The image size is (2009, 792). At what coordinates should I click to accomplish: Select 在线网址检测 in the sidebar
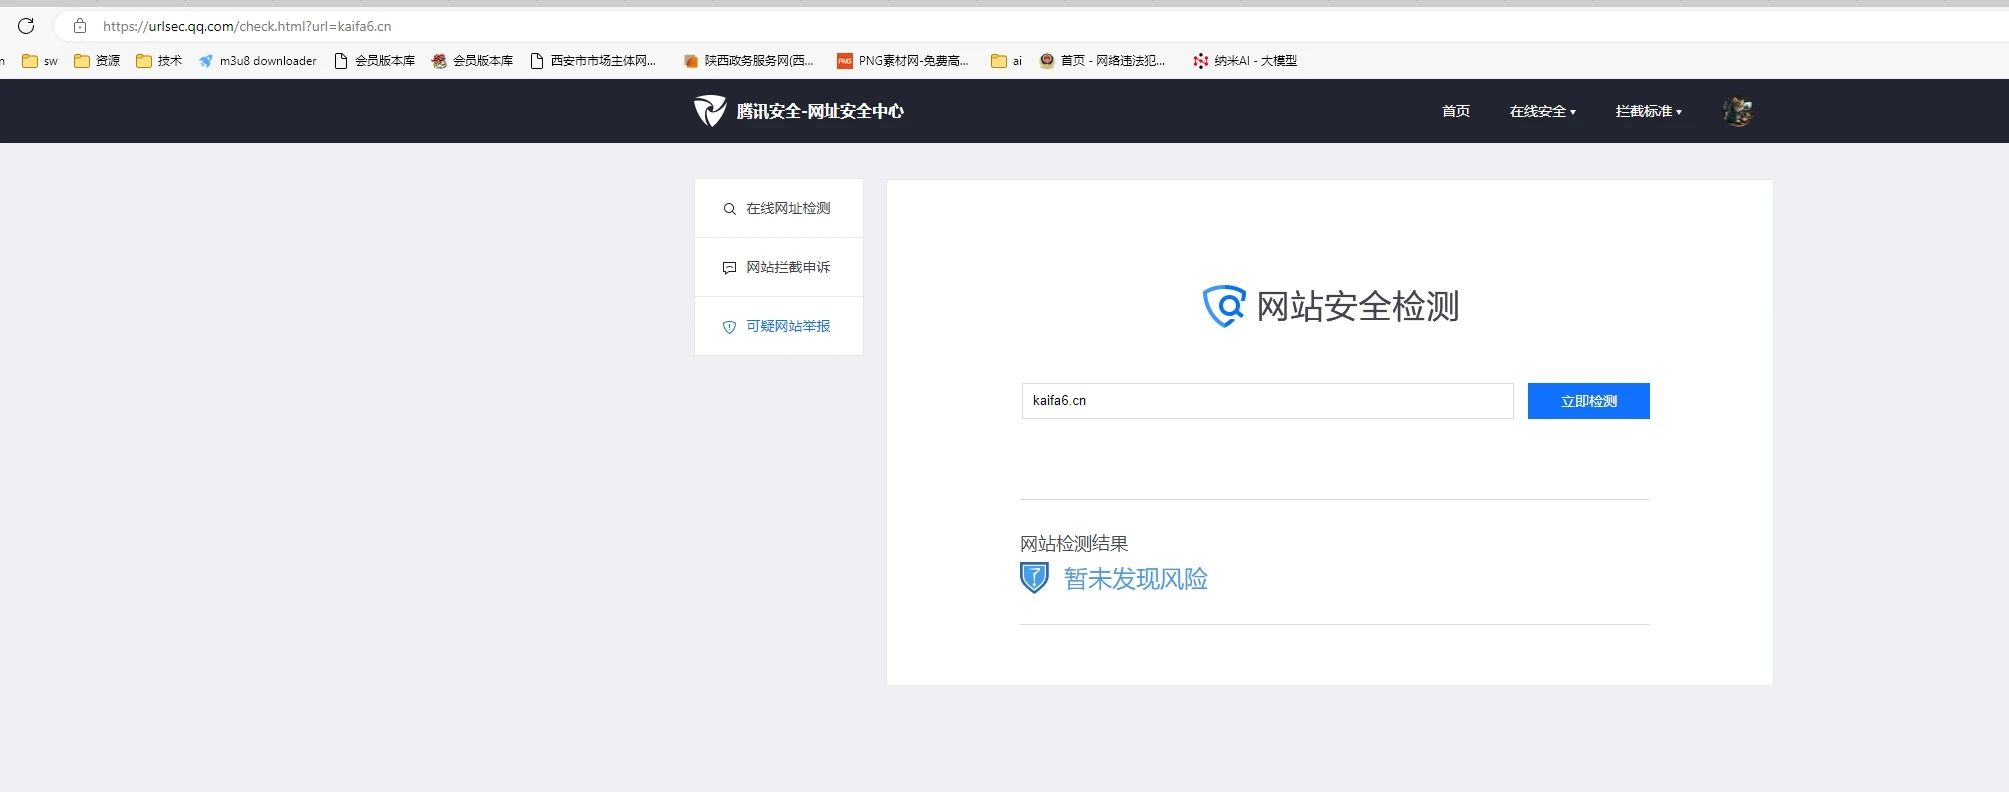pyautogui.click(x=779, y=208)
